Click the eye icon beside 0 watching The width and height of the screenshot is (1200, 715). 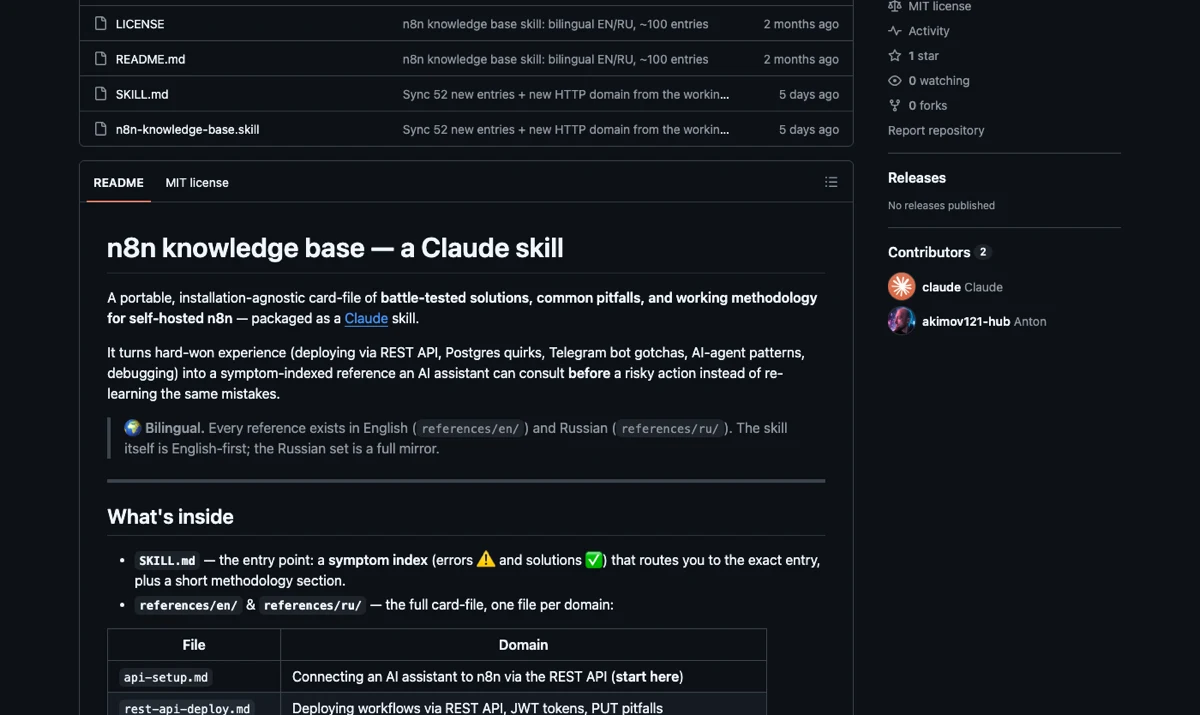pyautogui.click(x=895, y=81)
